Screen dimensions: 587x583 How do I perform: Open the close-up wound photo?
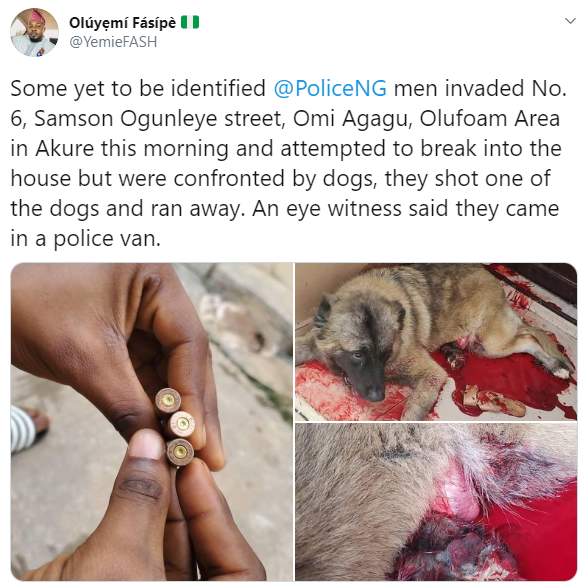(x=436, y=502)
